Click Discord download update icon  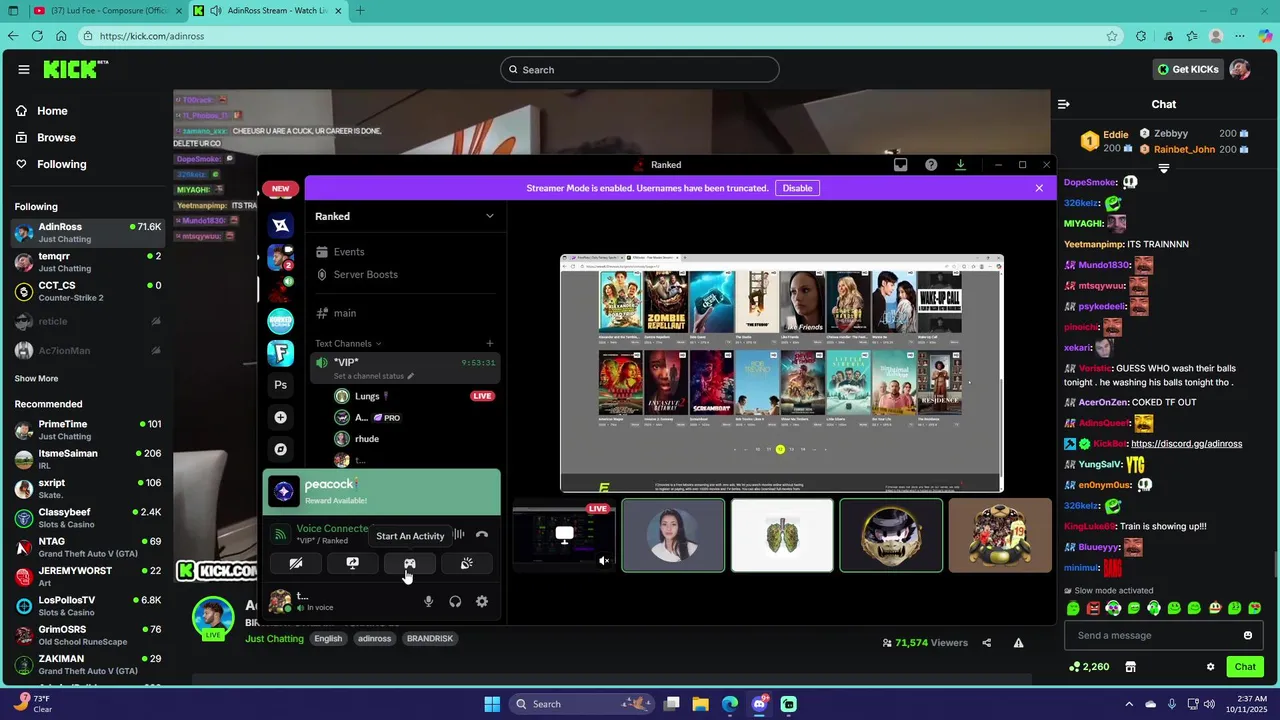coord(961,165)
